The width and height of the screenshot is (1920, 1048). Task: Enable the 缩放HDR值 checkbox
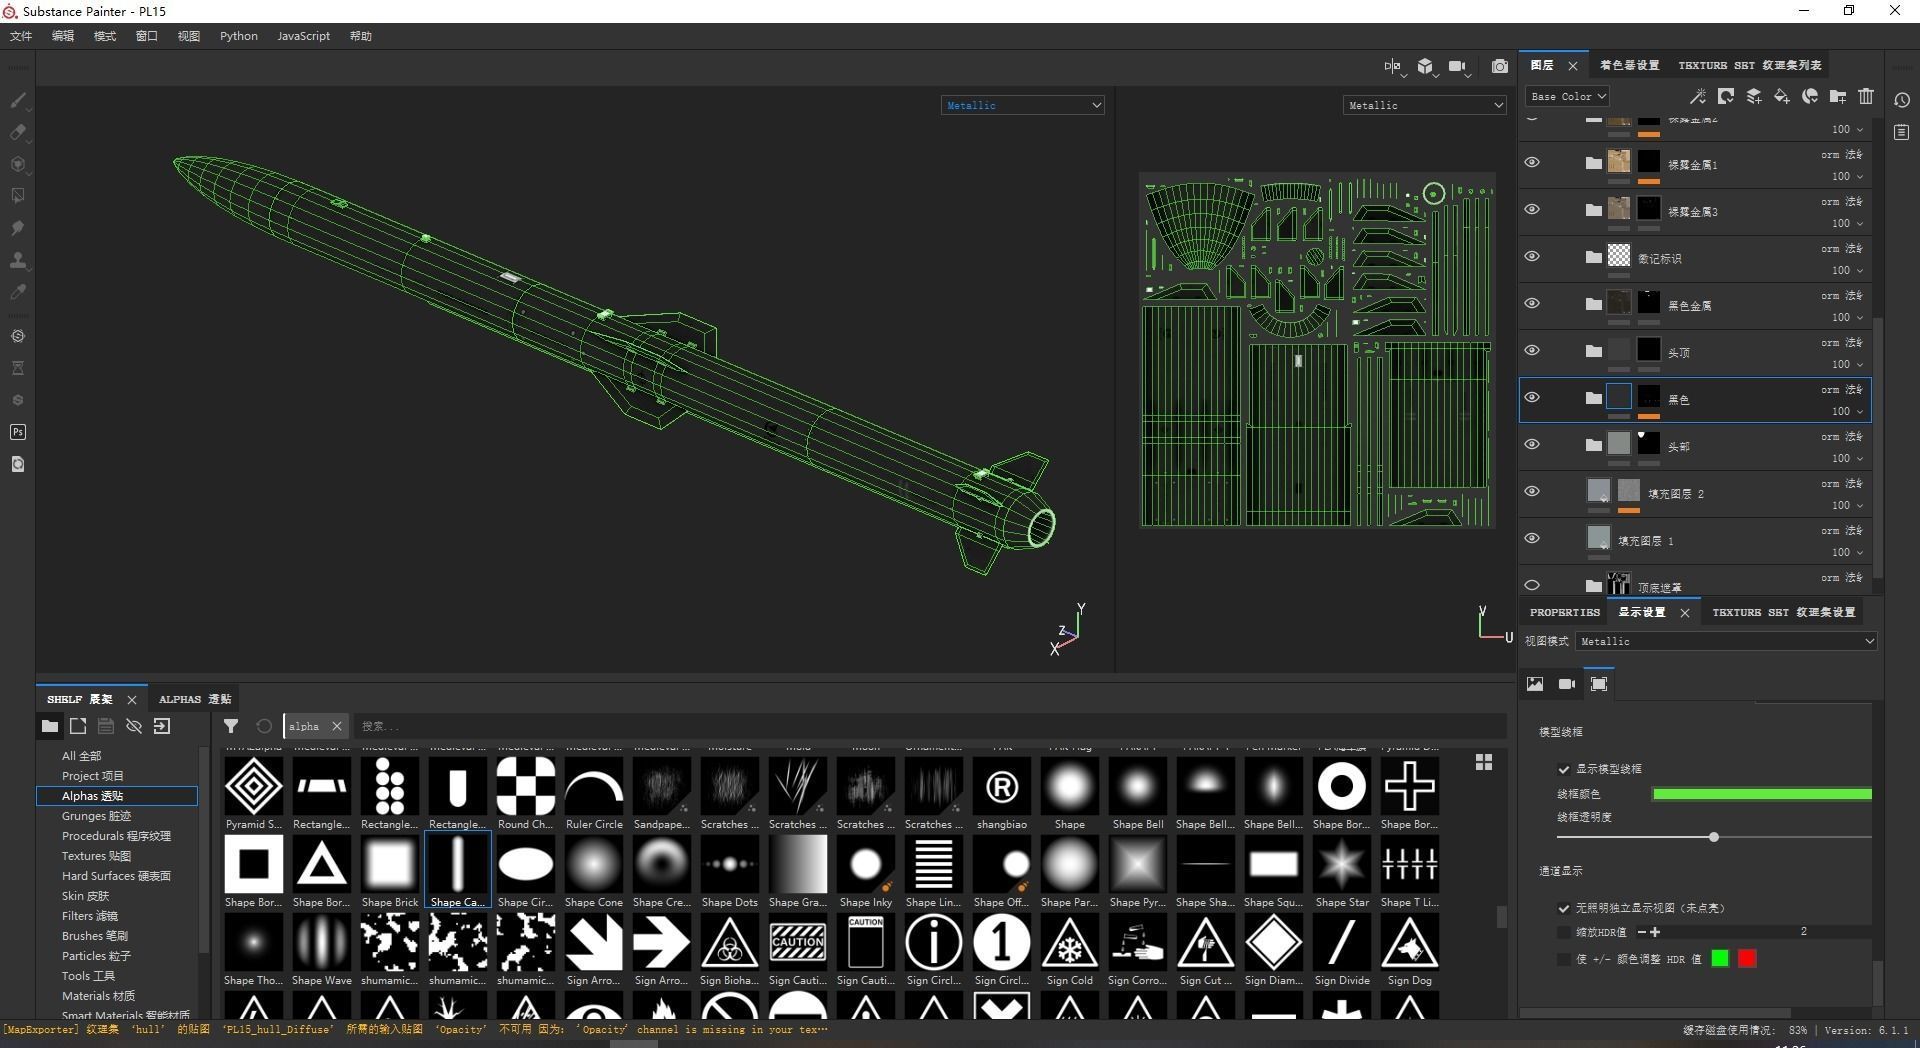[1564, 932]
